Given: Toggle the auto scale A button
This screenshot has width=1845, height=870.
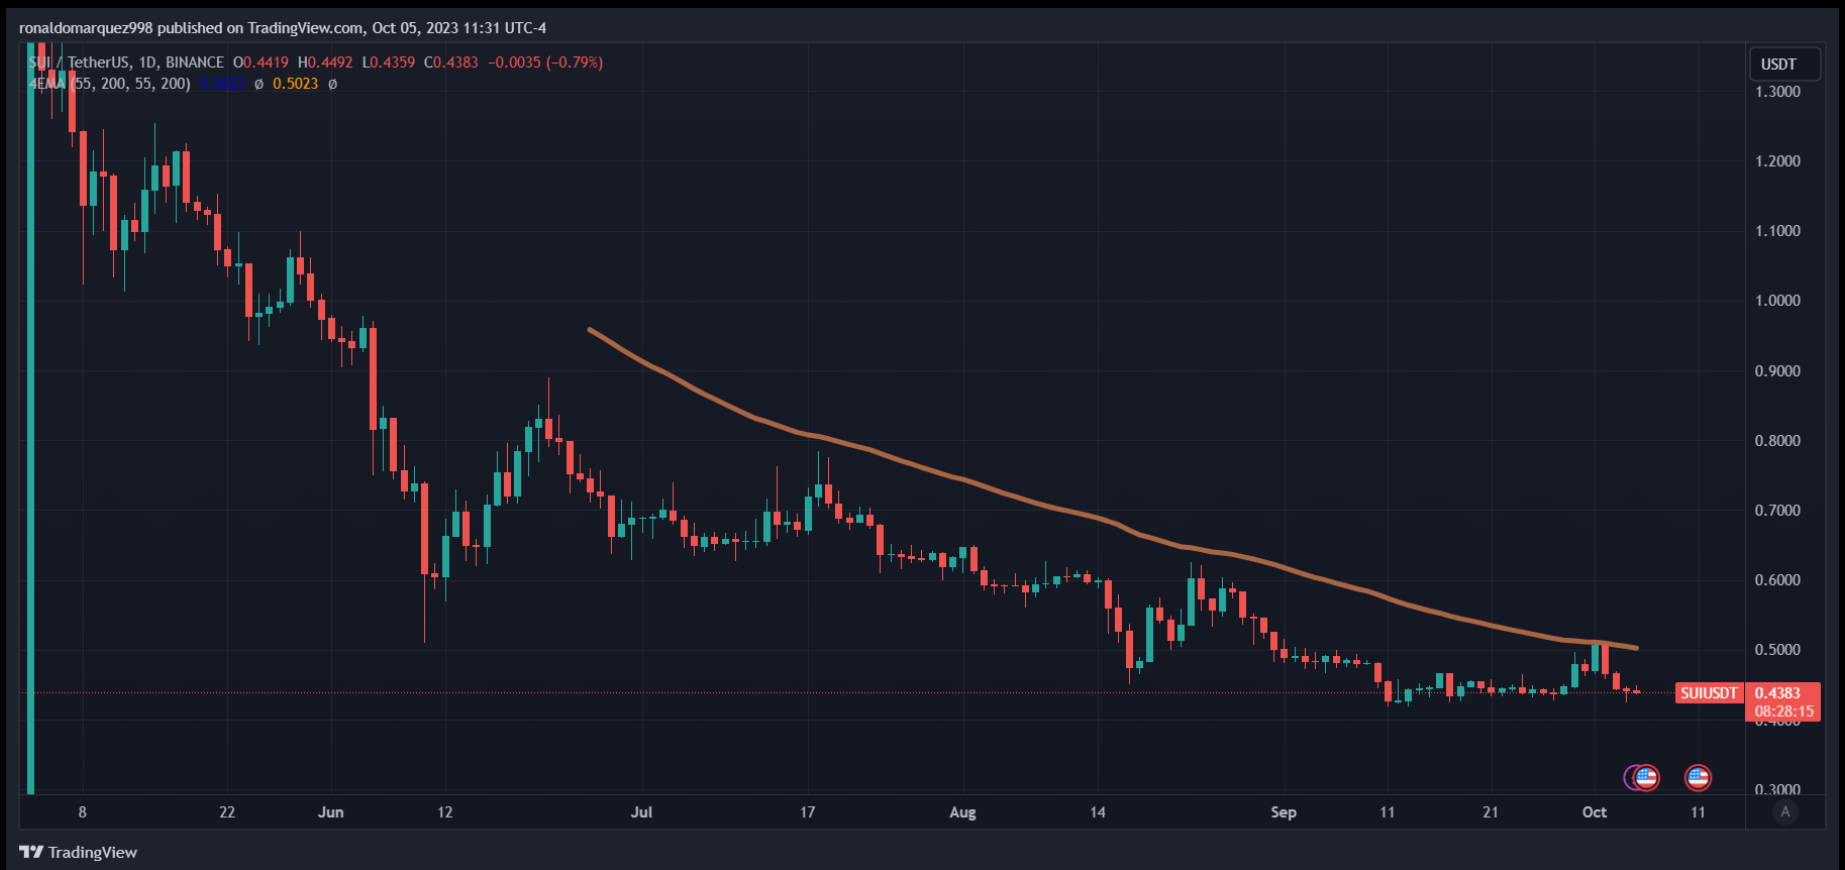Looking at the screenshot, I should click(1785, 812).
